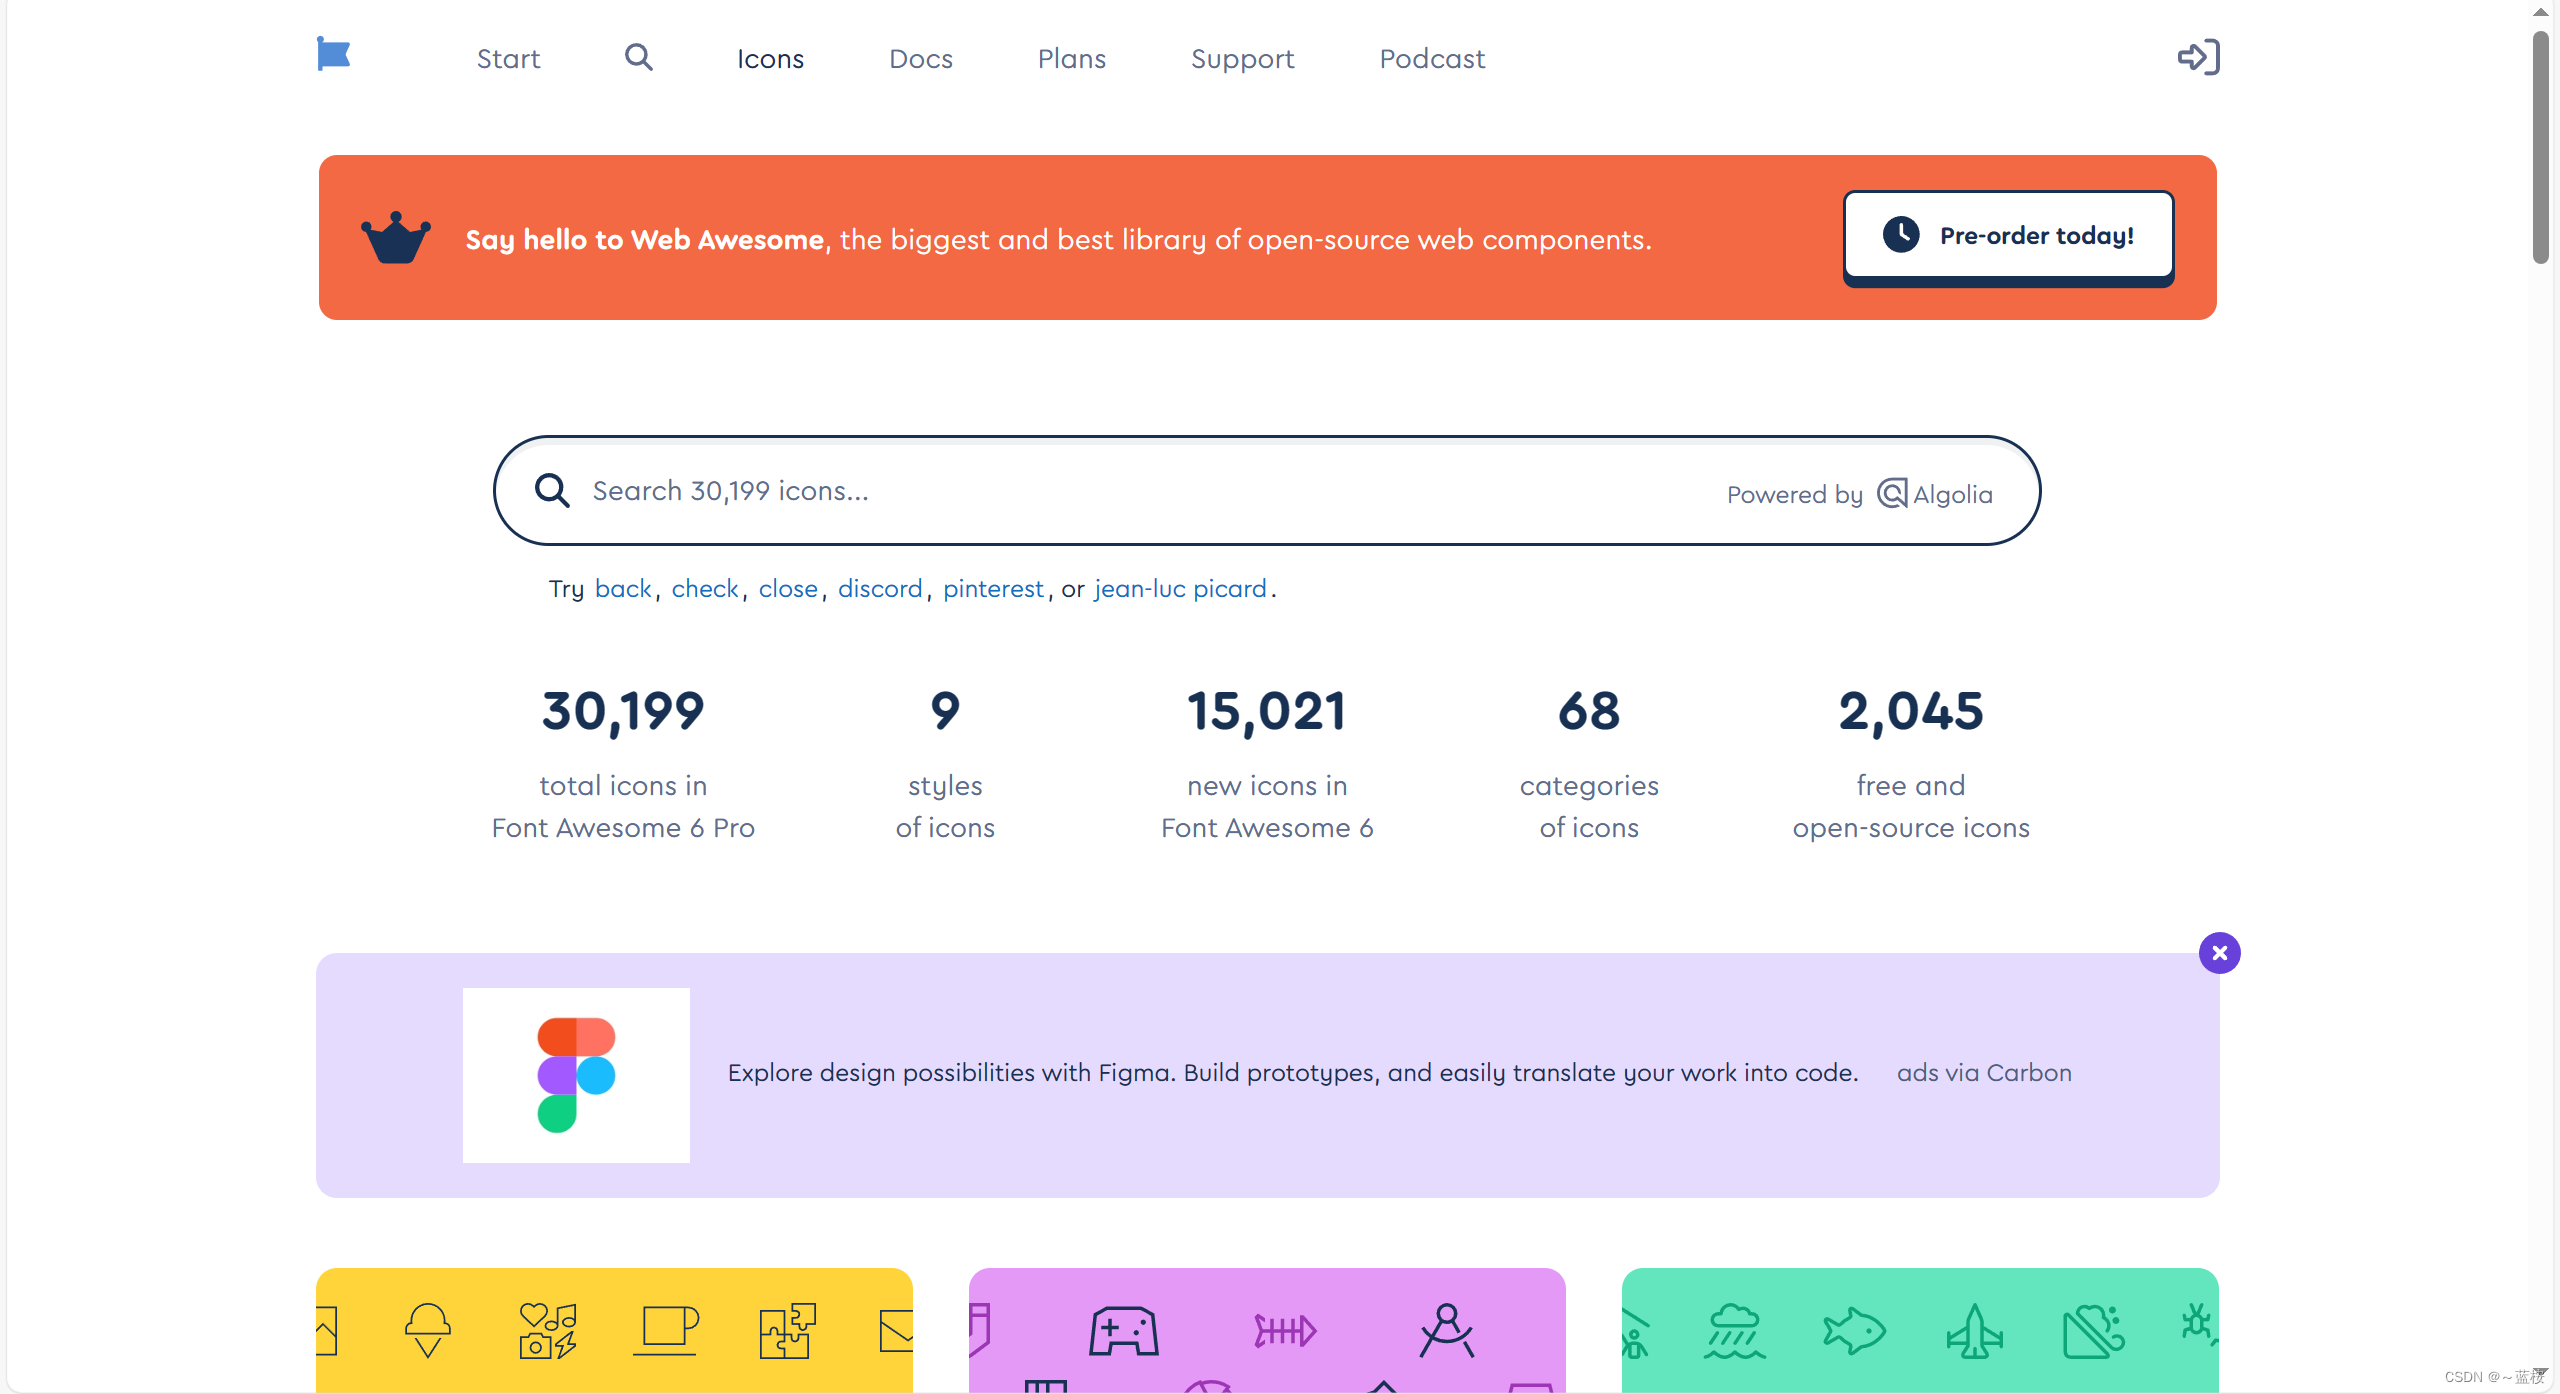Image resolution: width=2560 pixels, height=1394 pixels.
Task: Click the Algolia logo
Action: [x=1935, y=494]
